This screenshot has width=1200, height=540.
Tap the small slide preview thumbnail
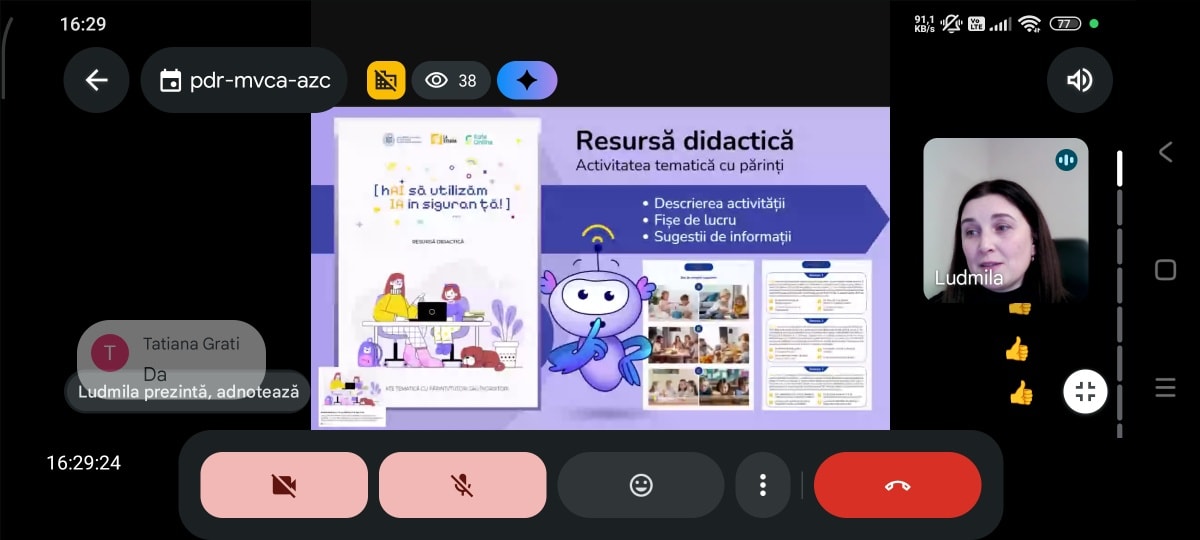[352, 397]
